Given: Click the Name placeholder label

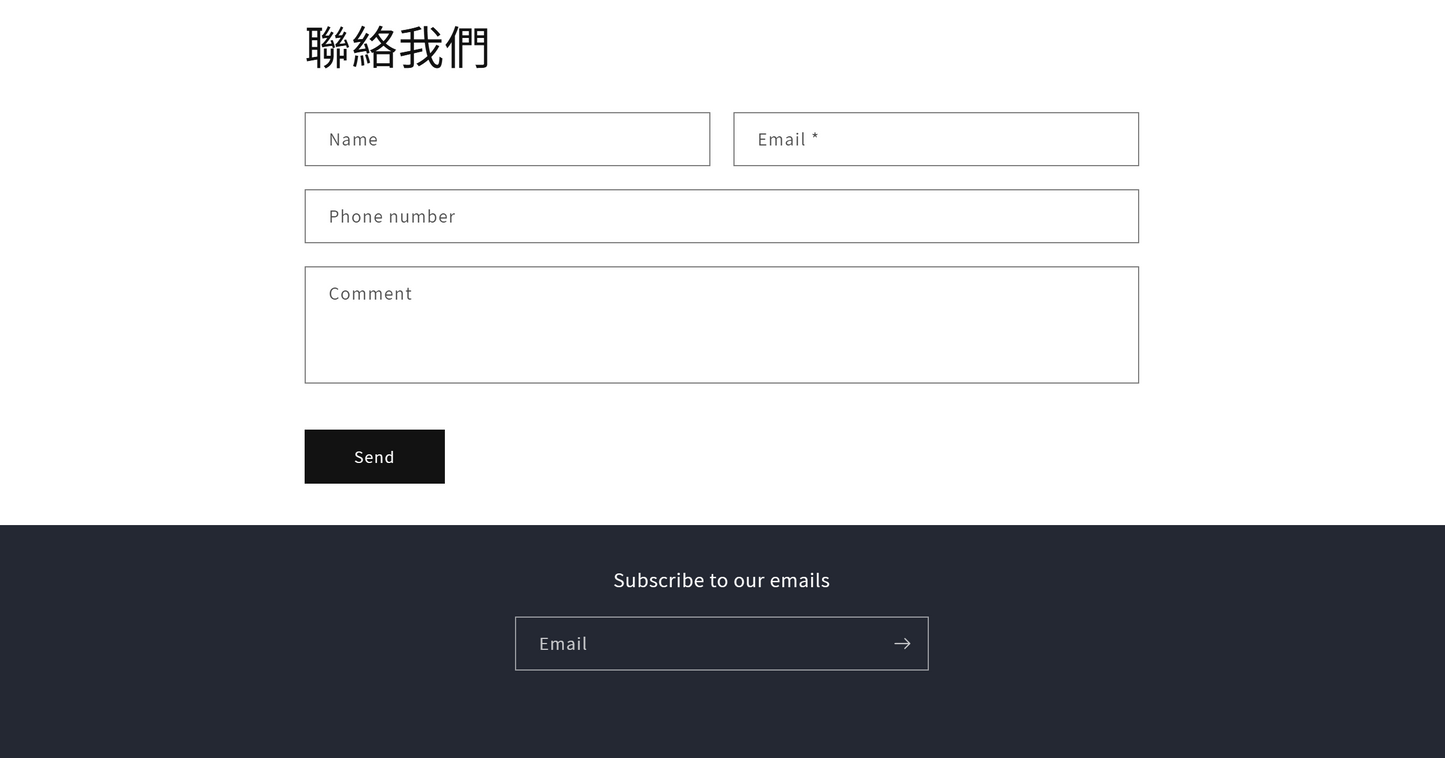Looking at the screenshot, I should 353,139.
